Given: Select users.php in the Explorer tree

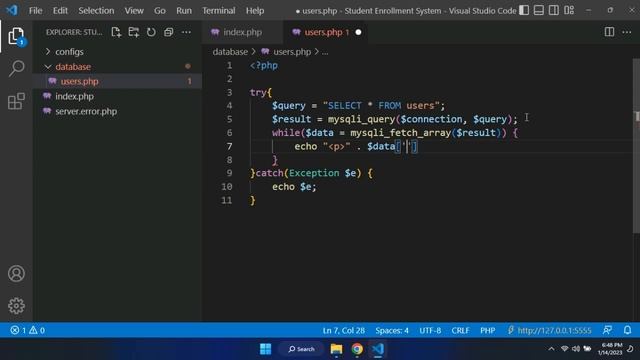Looking at the screenshot, I should tap(79, 81).
